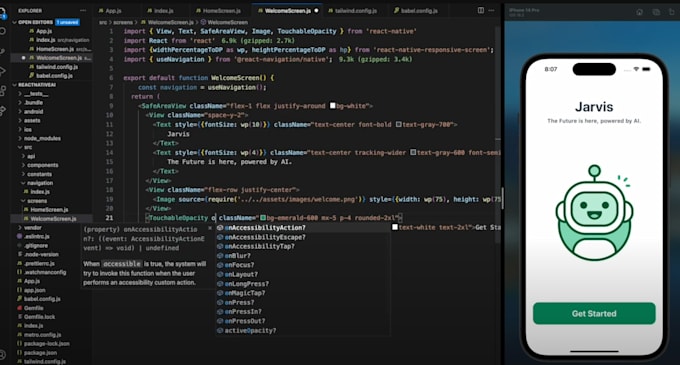Viewport: 680px width, 365px height.
Task: Click the robot mascot image in simulator
Action: [594, 212]
